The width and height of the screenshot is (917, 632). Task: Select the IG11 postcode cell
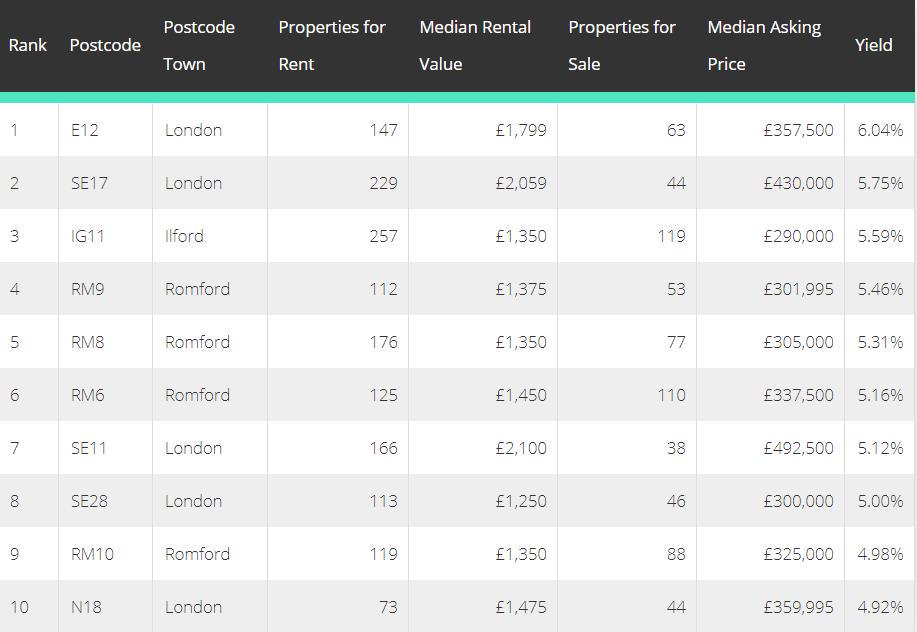coord(88,236)
